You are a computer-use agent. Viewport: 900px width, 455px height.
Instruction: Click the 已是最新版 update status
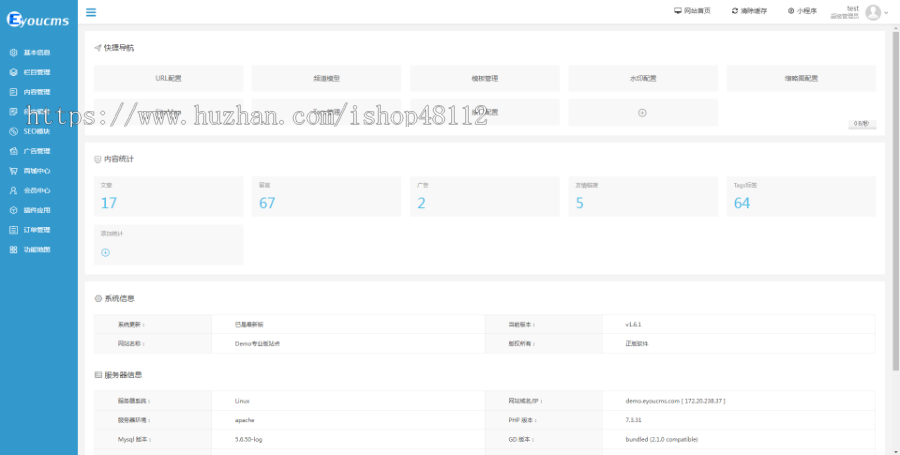(x=249, y=325)
